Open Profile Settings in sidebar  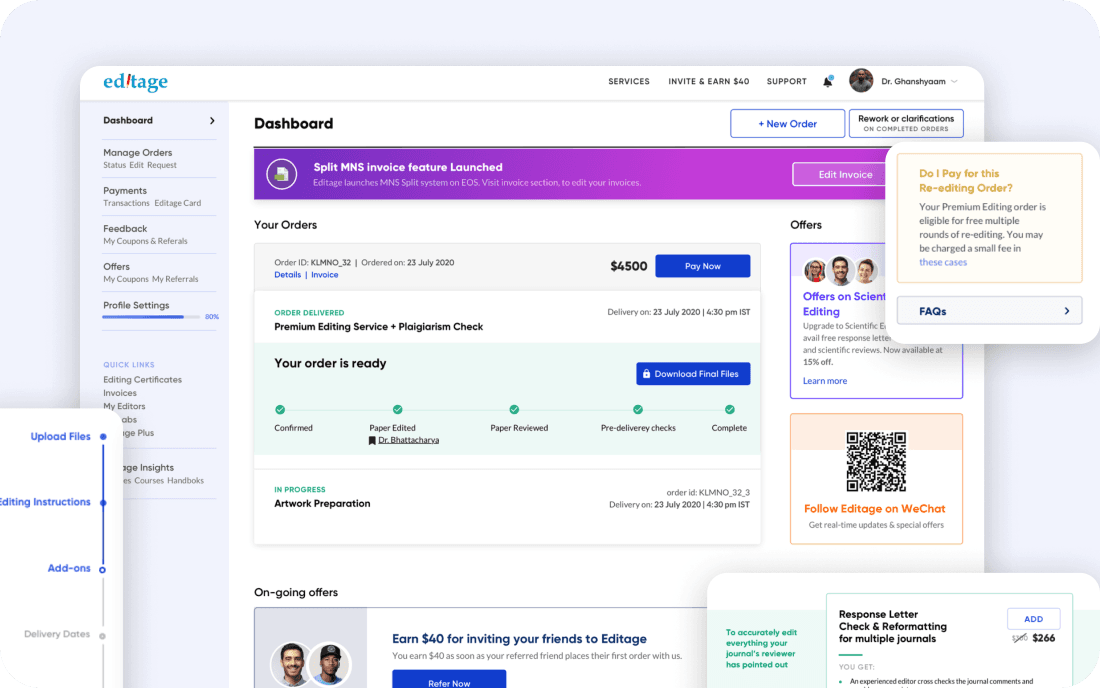coord(136,305)
